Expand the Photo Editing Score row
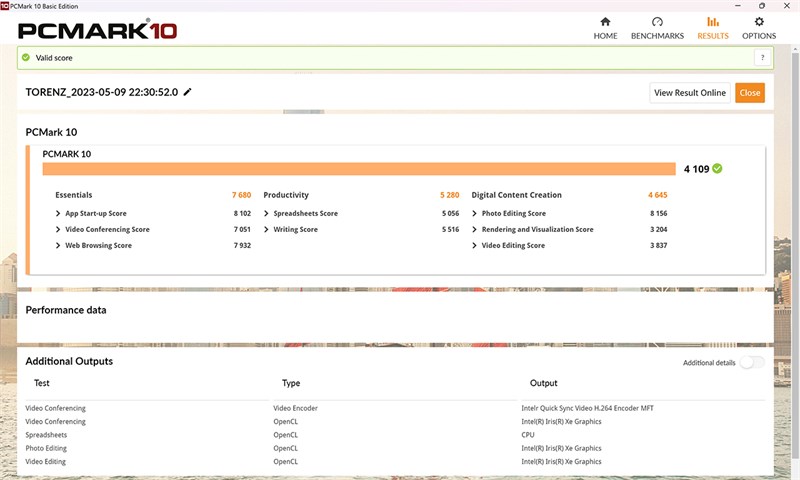Screen dimensions: 800x480 pyautogui.click(x=474, y=213)
